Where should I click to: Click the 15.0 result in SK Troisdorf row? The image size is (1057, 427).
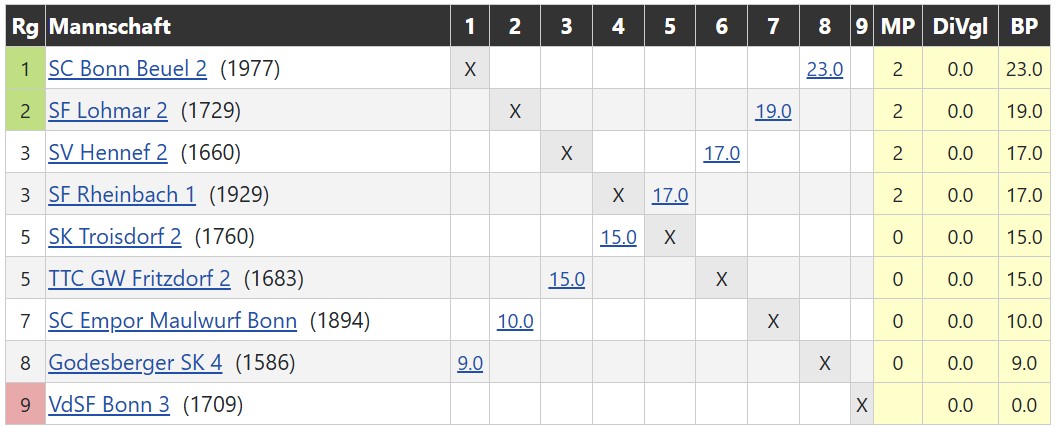click(x=618, y=237)
